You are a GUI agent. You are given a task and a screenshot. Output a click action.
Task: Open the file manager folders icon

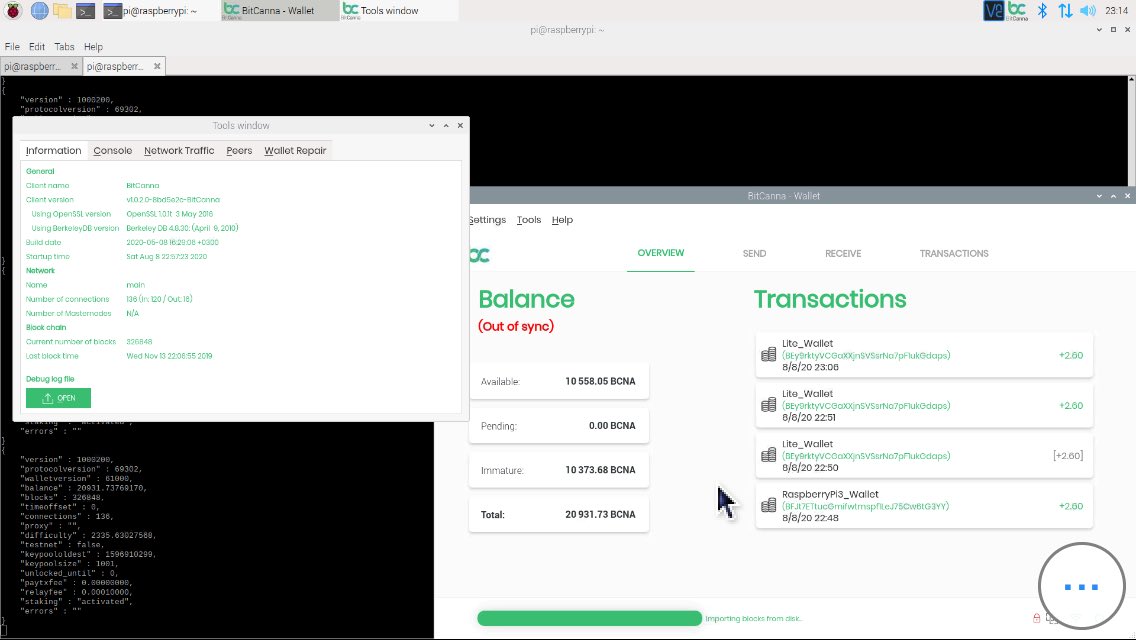(62, 11)
